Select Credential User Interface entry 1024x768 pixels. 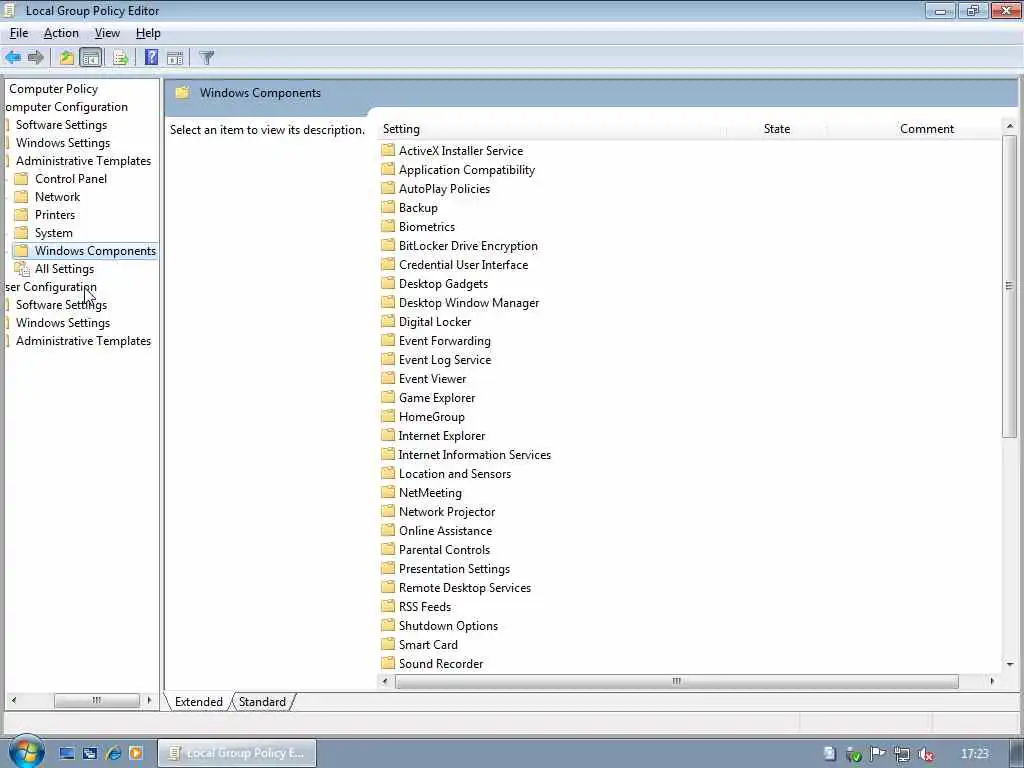[x=463, y=264]
